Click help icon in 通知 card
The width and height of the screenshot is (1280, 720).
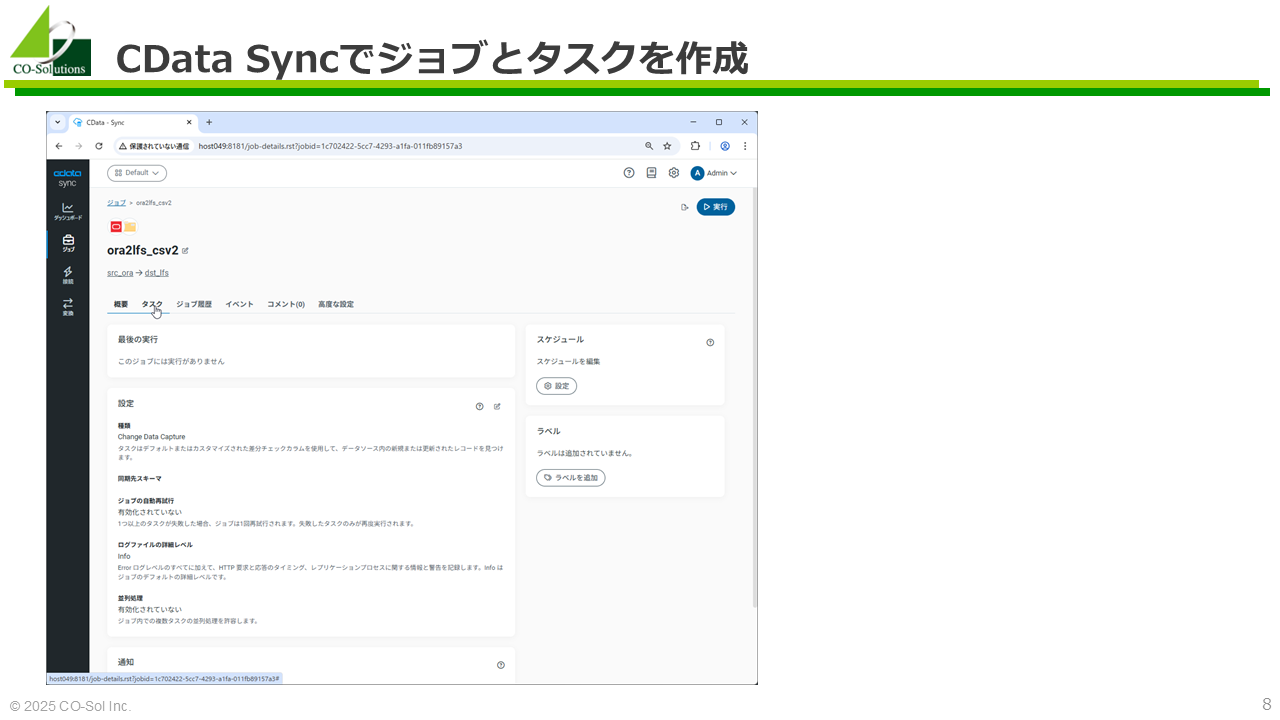(501, 665)
